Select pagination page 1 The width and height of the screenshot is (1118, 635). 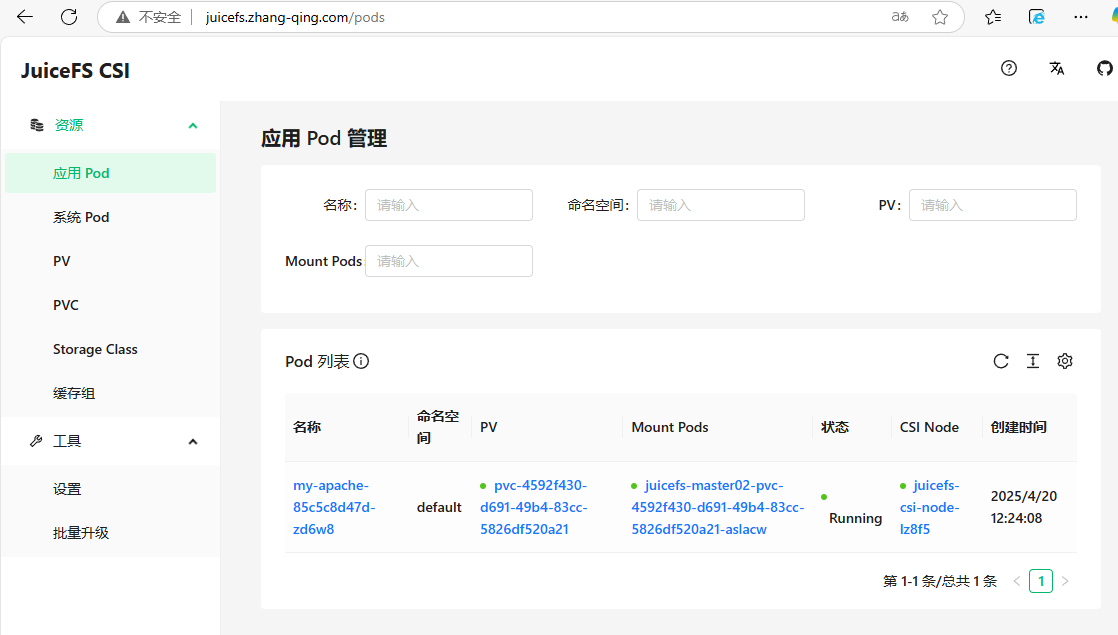pyautogui.click(x=1041, y=582)
